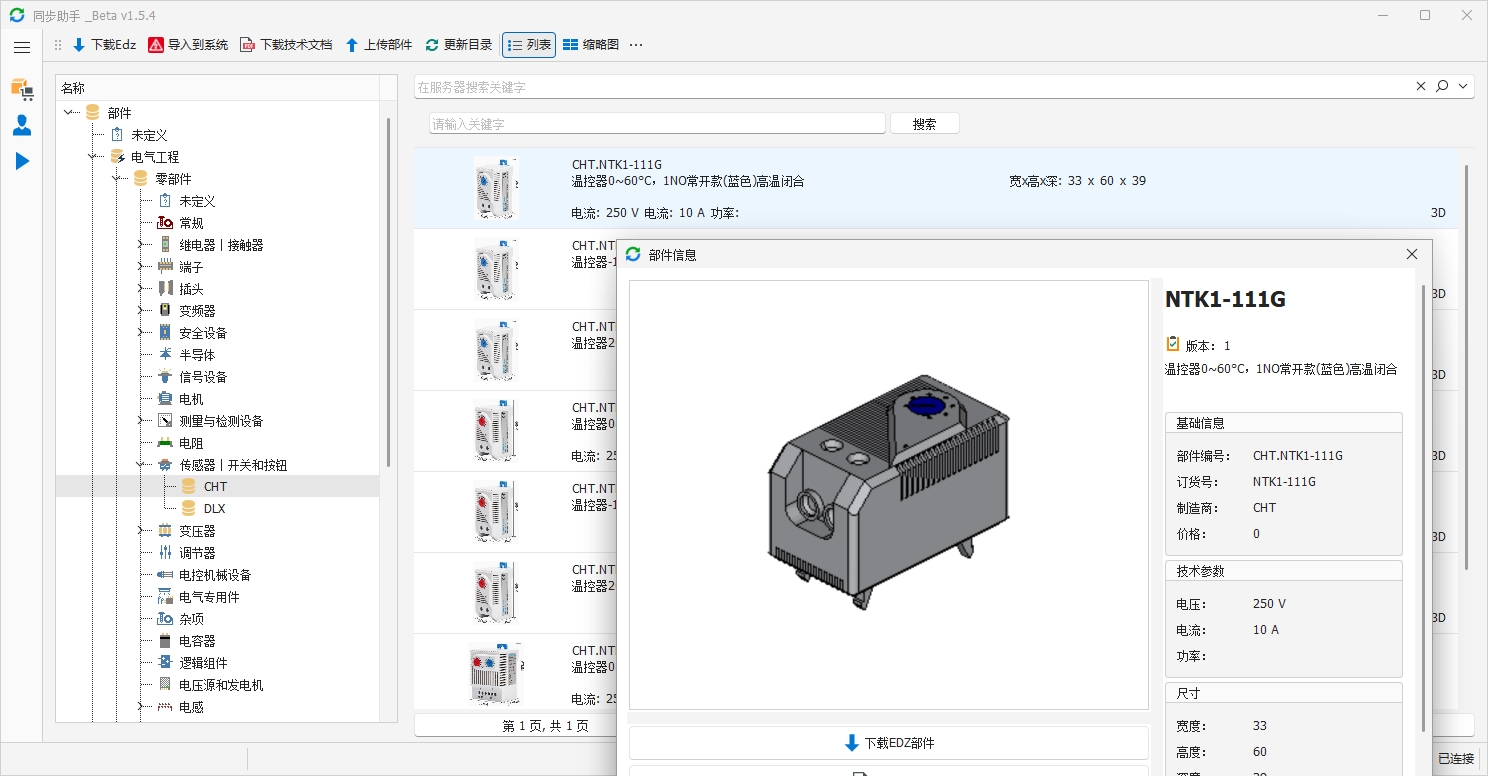Collapse the 零部件 tree node
Screen dimensions: 1488x776
pos(117,179)
